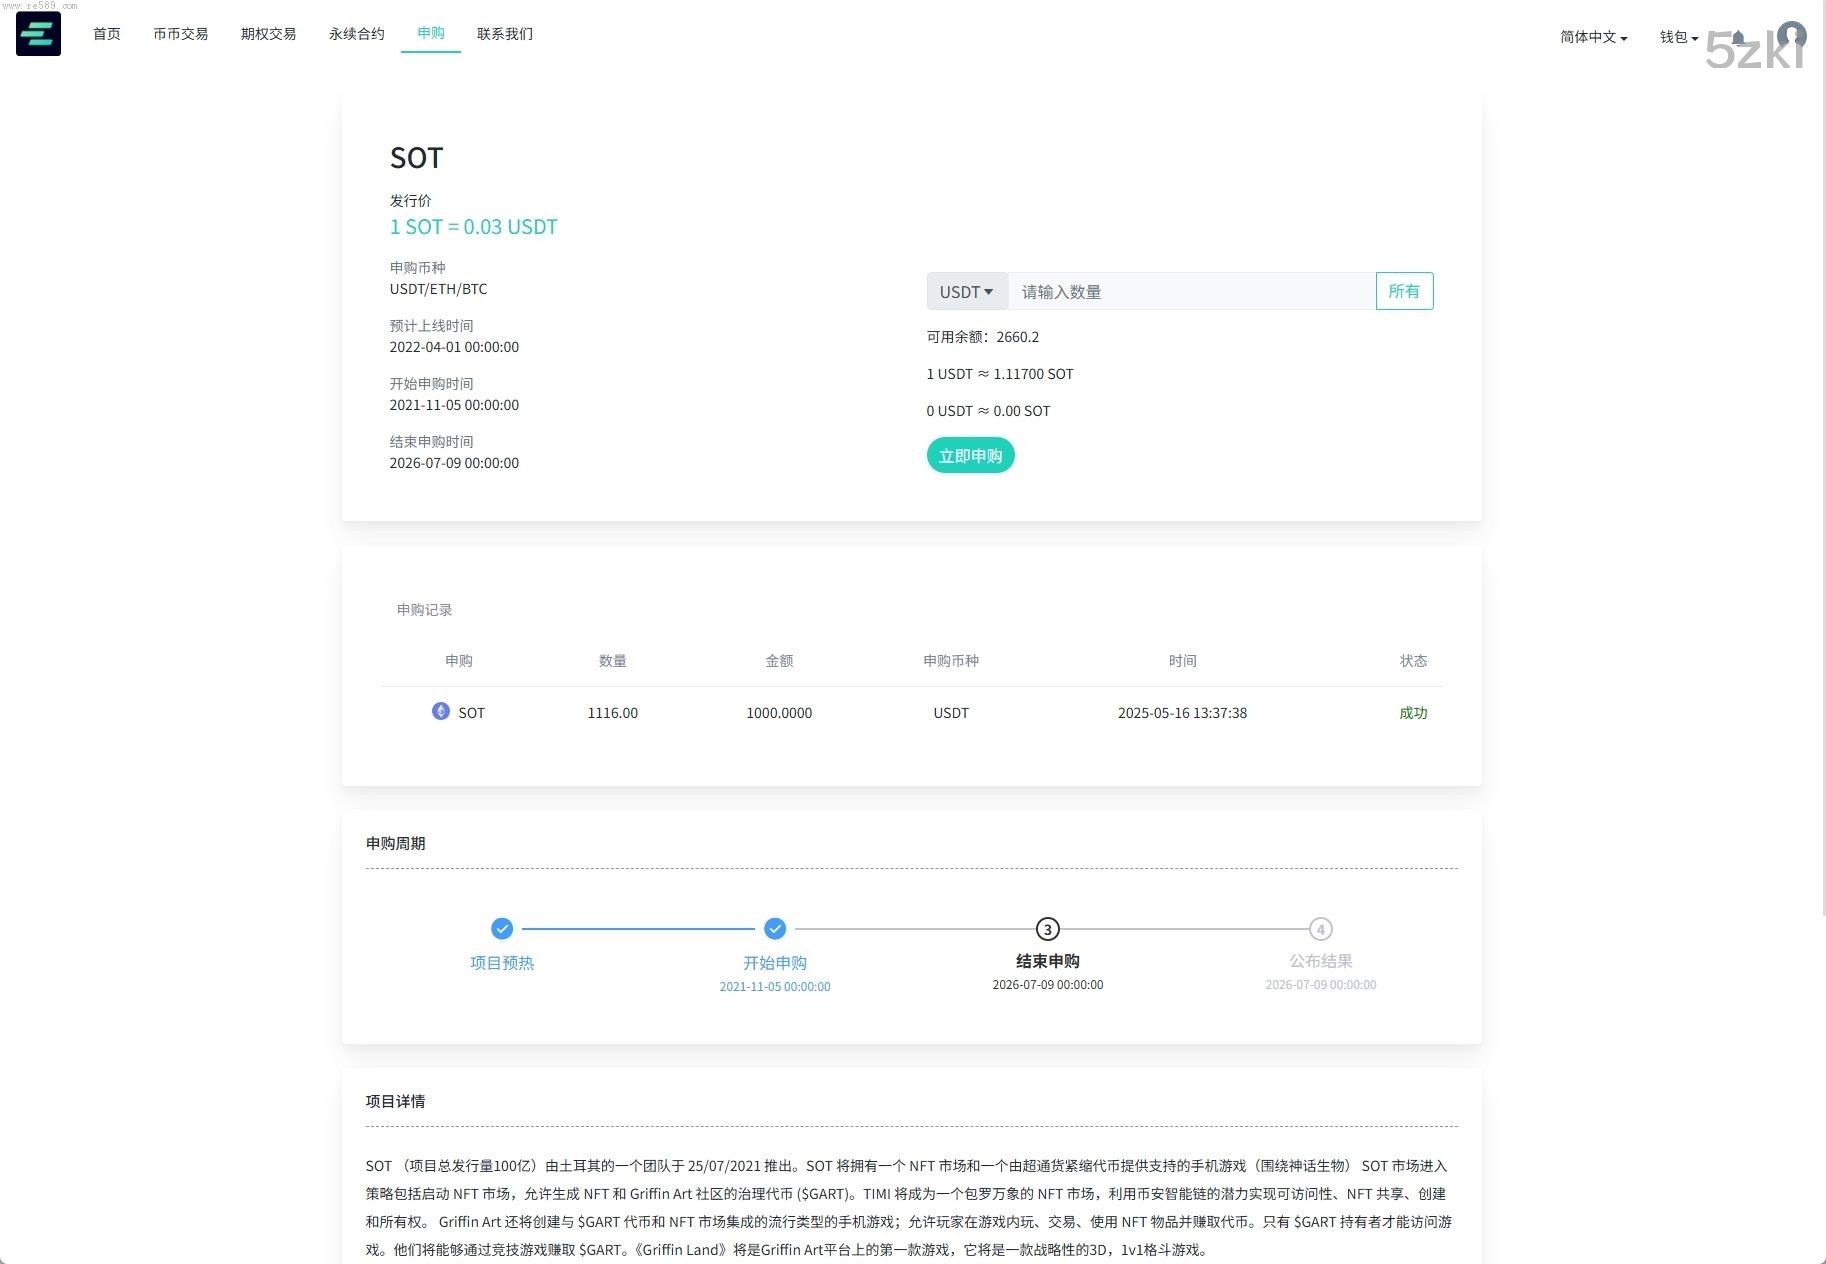Click the 开始申购 completed step checkmark
This screenshot has width=1826, height=1264.
pos(775,929)
